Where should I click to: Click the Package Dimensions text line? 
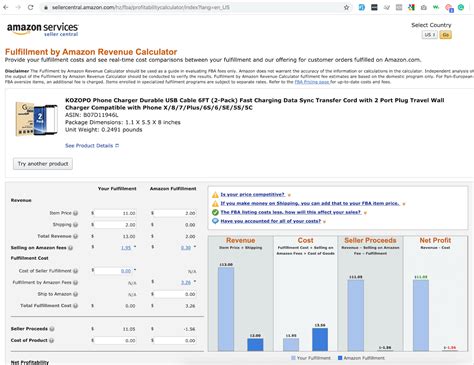[123, 122]
